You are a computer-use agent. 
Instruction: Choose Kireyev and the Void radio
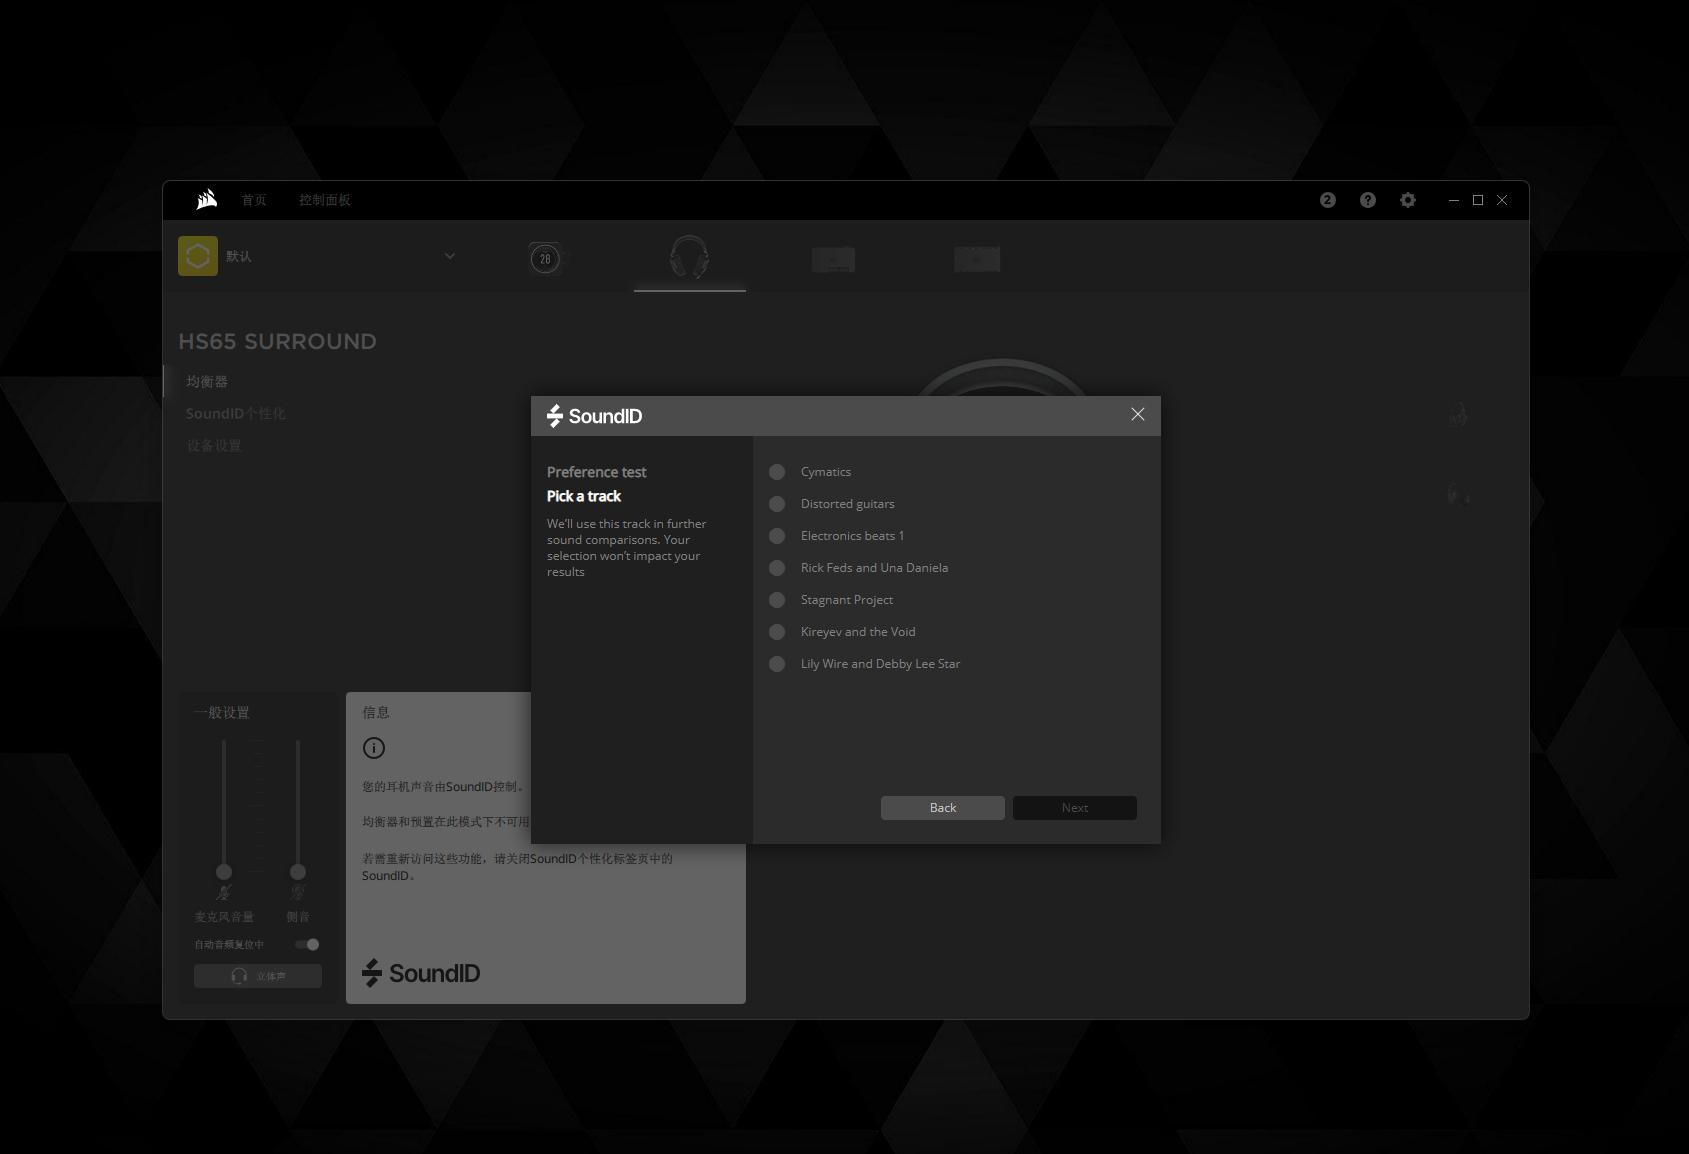(777, 632)
